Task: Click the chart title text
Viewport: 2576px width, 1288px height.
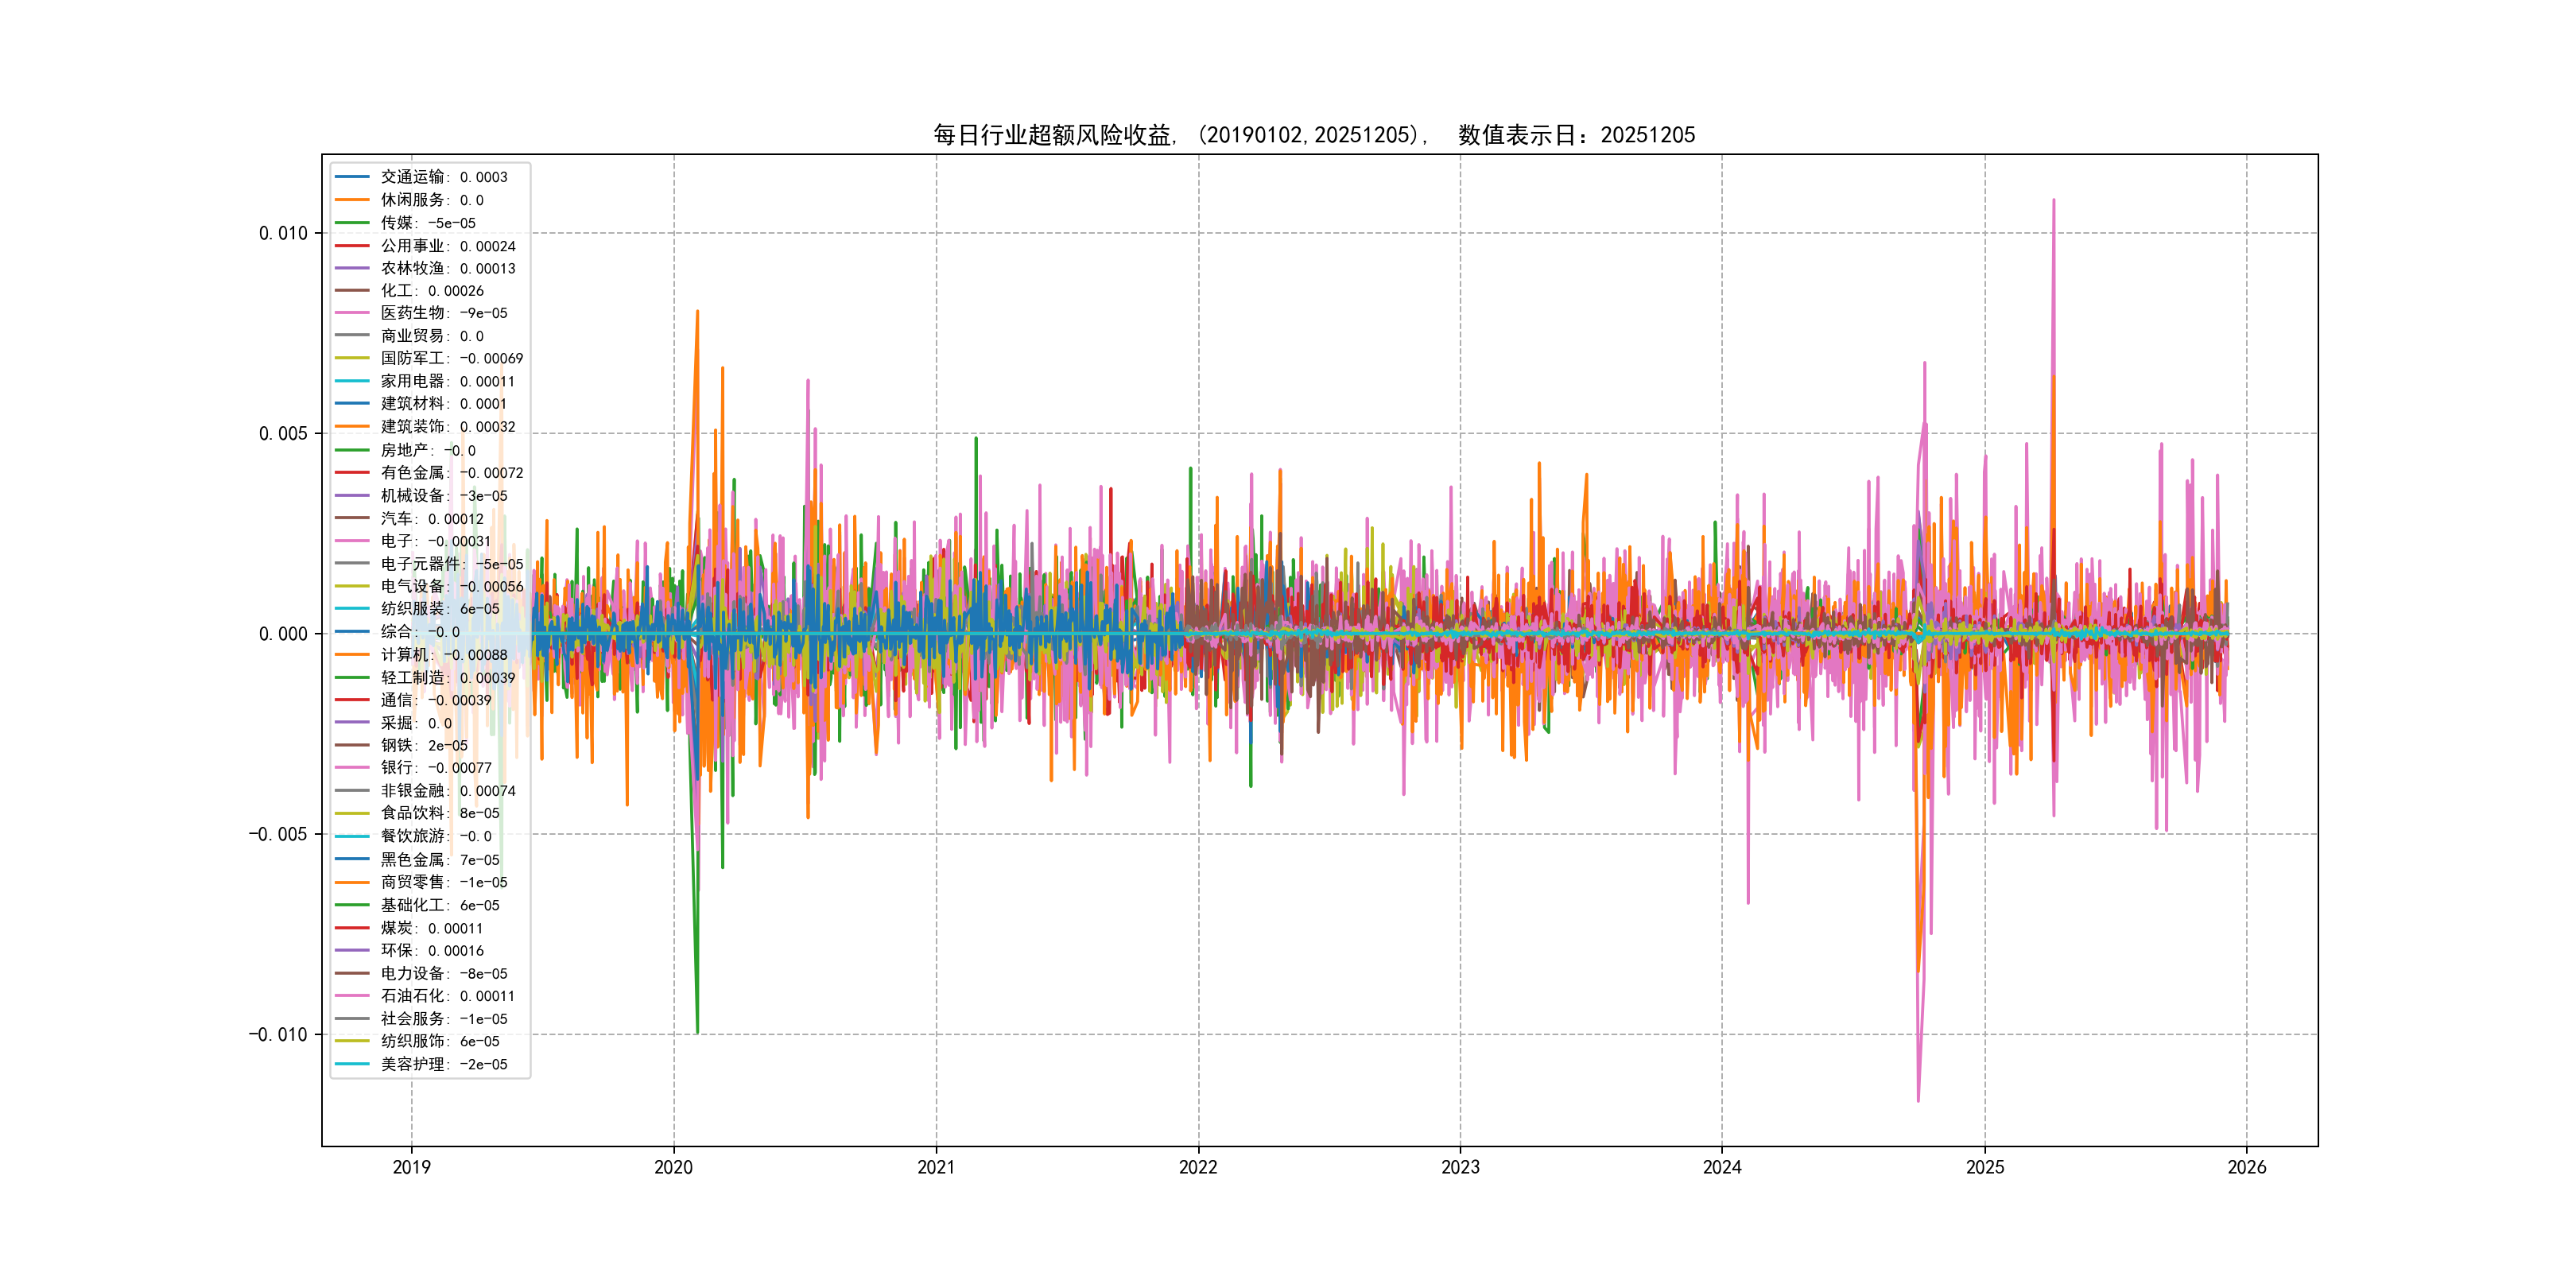Action: click(x=1314, y=135)
